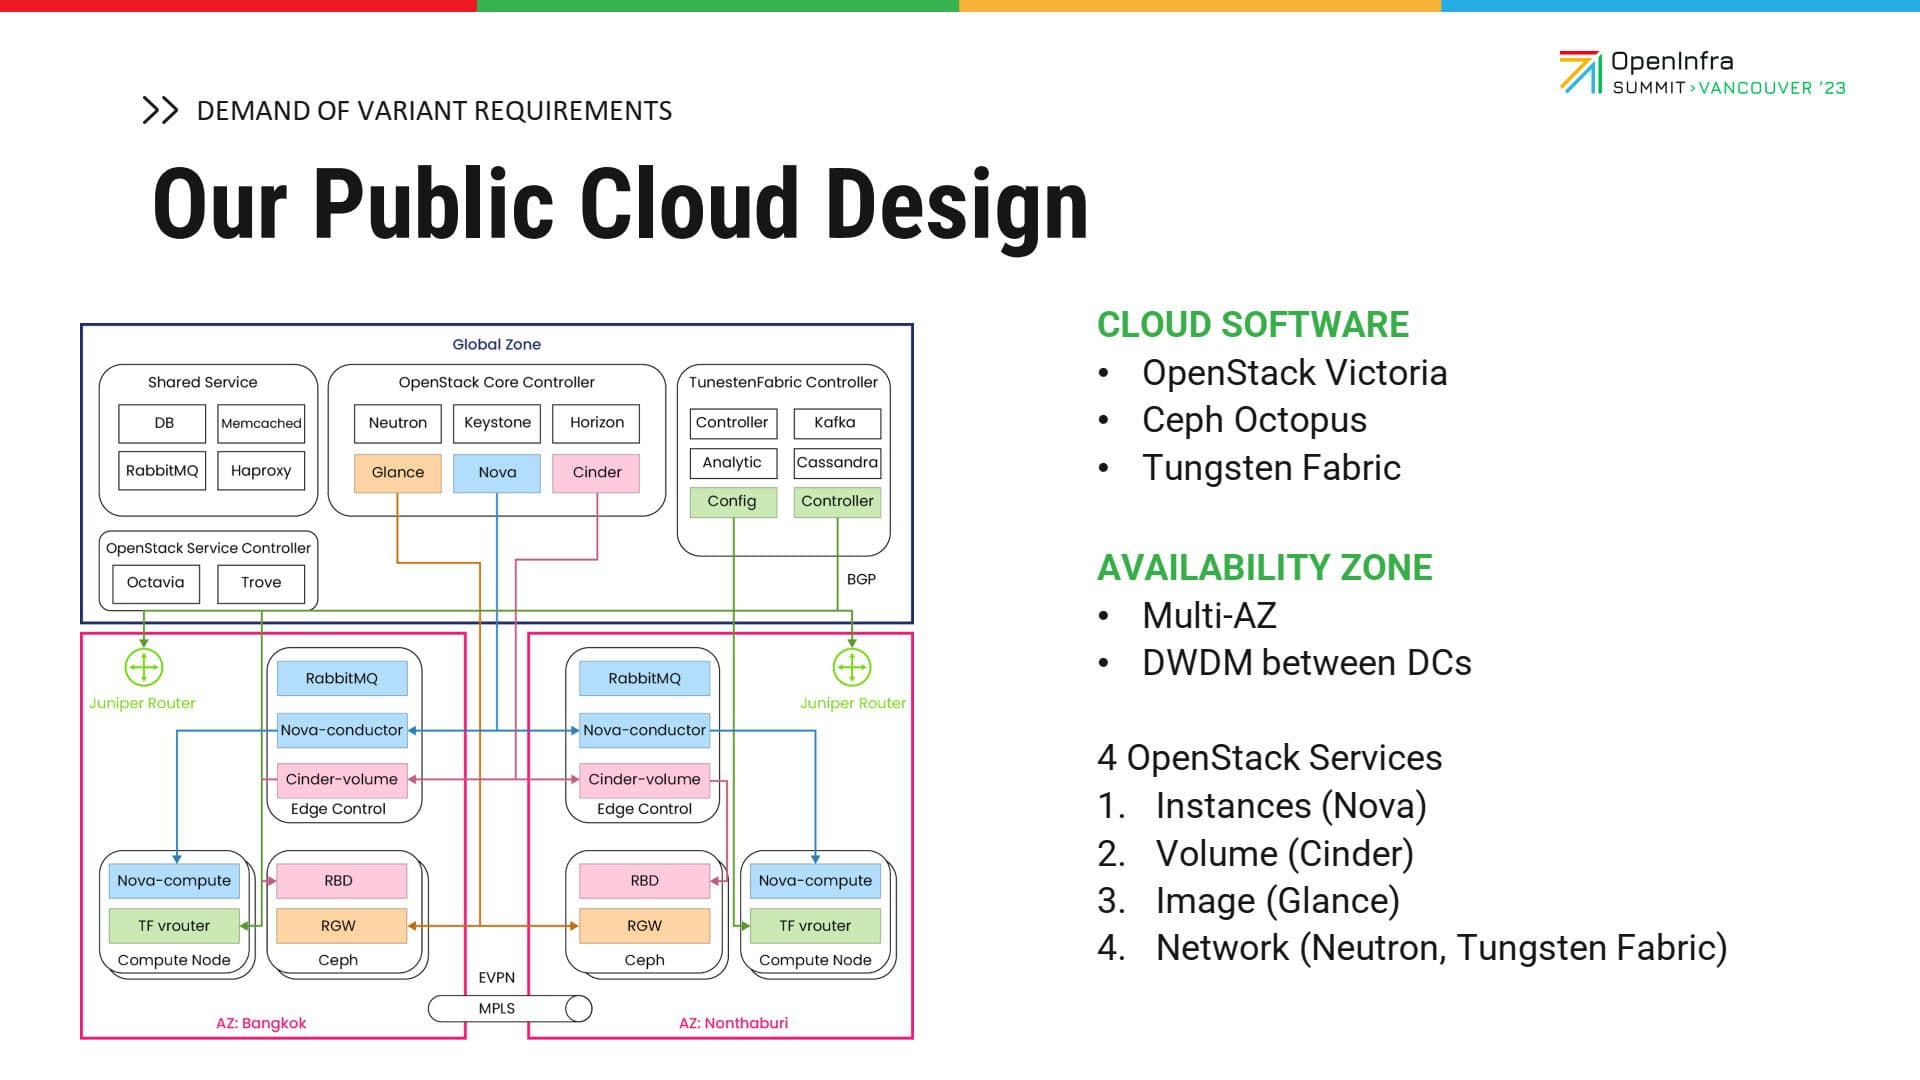Select Nova-conductor in Bangkok Edge Control
Viewport: 1920px width, 1080px height.
point(342,730)
